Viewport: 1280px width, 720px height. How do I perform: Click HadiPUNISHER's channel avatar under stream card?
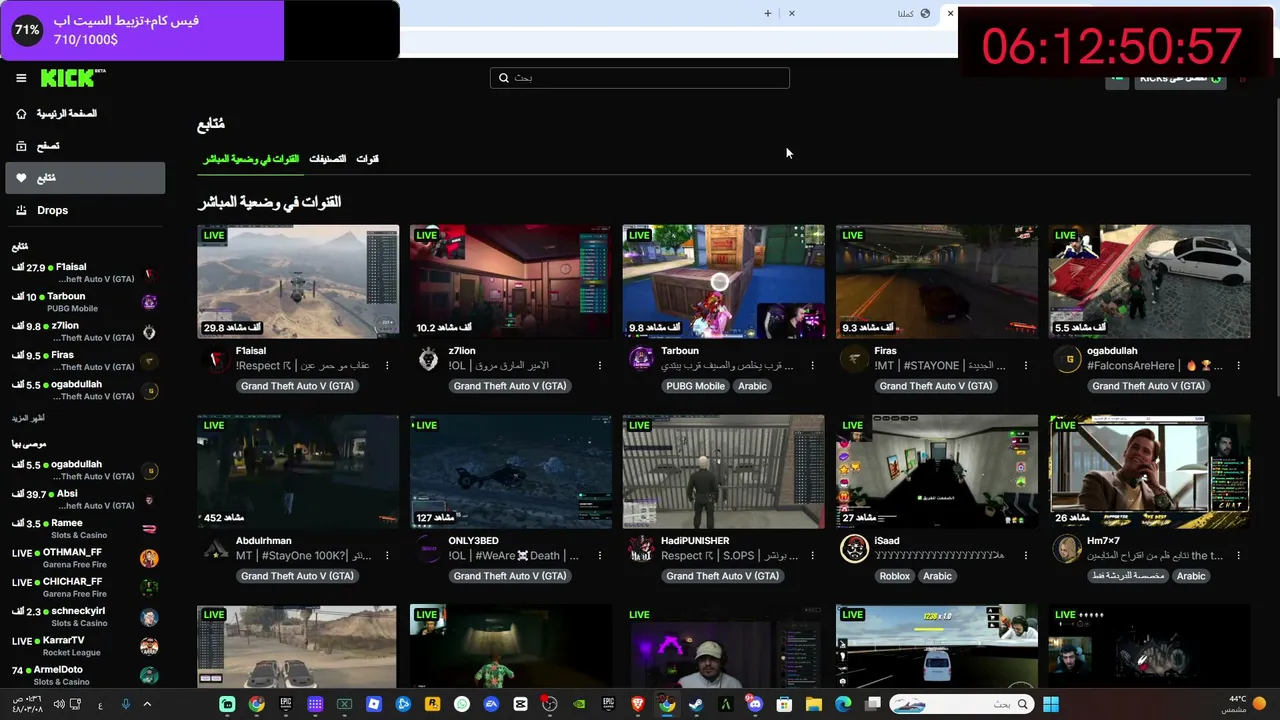641,549
